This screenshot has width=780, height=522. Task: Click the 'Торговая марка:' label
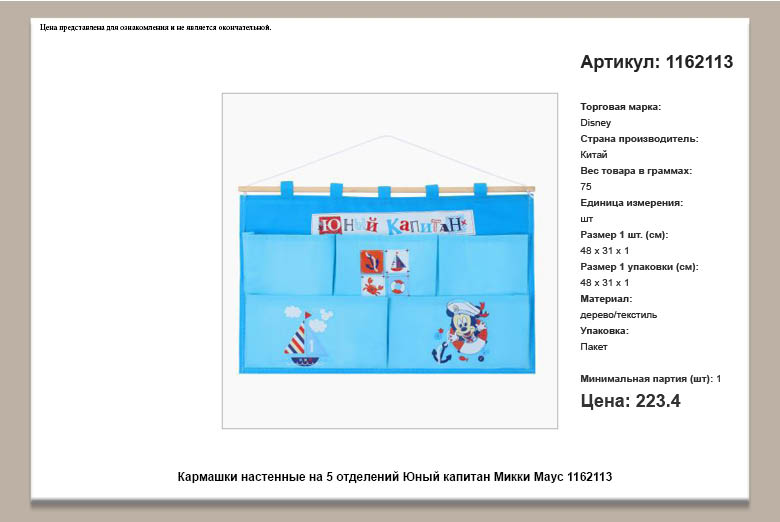[620, 106]
